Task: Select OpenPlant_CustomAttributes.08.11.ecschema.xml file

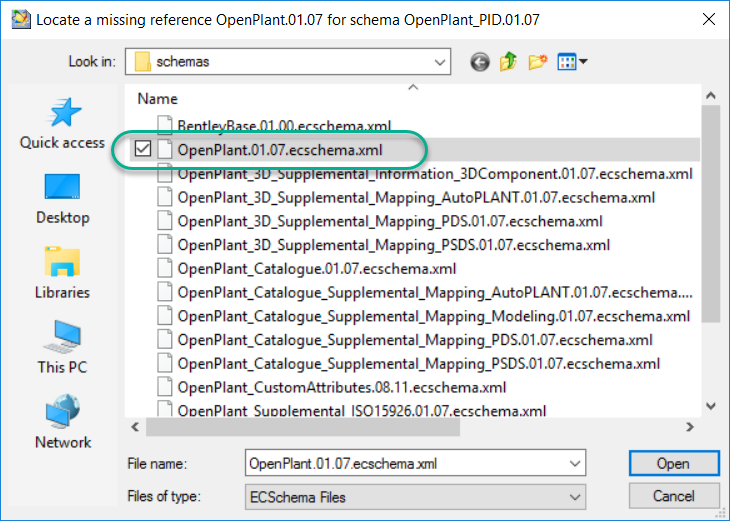Action: coord(342,388)
